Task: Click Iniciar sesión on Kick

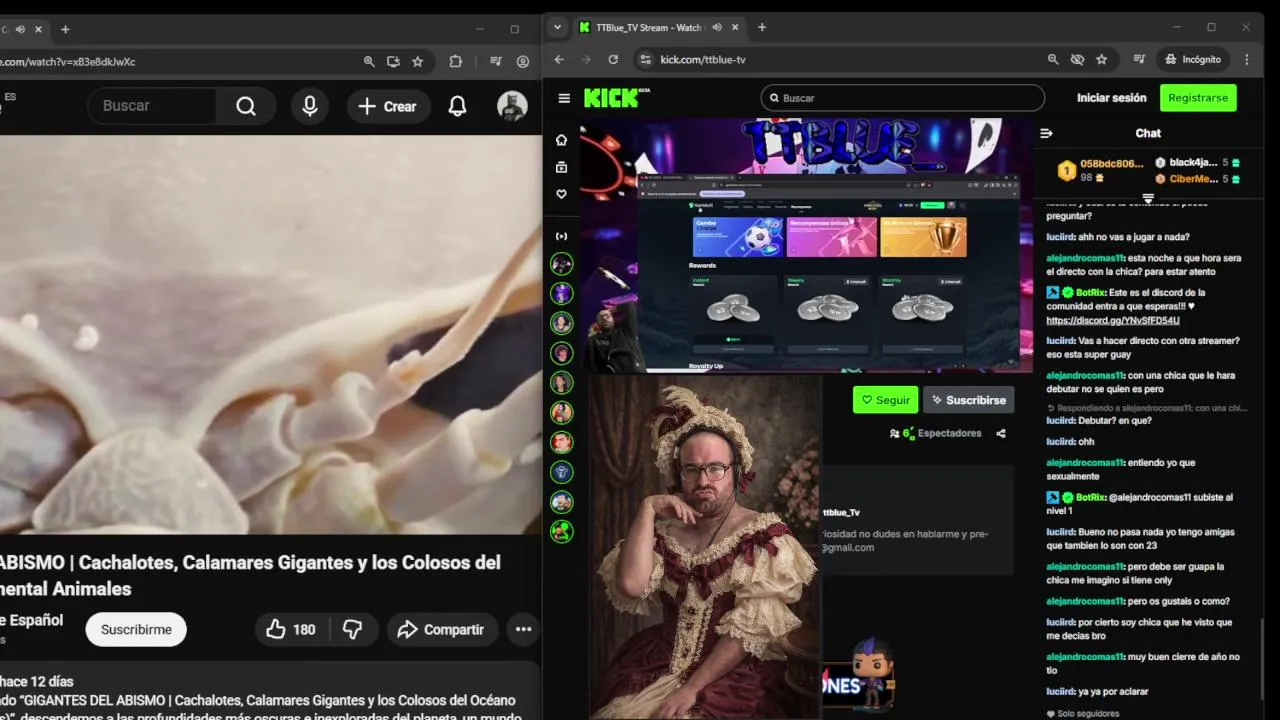Action: coord(1111,98)
